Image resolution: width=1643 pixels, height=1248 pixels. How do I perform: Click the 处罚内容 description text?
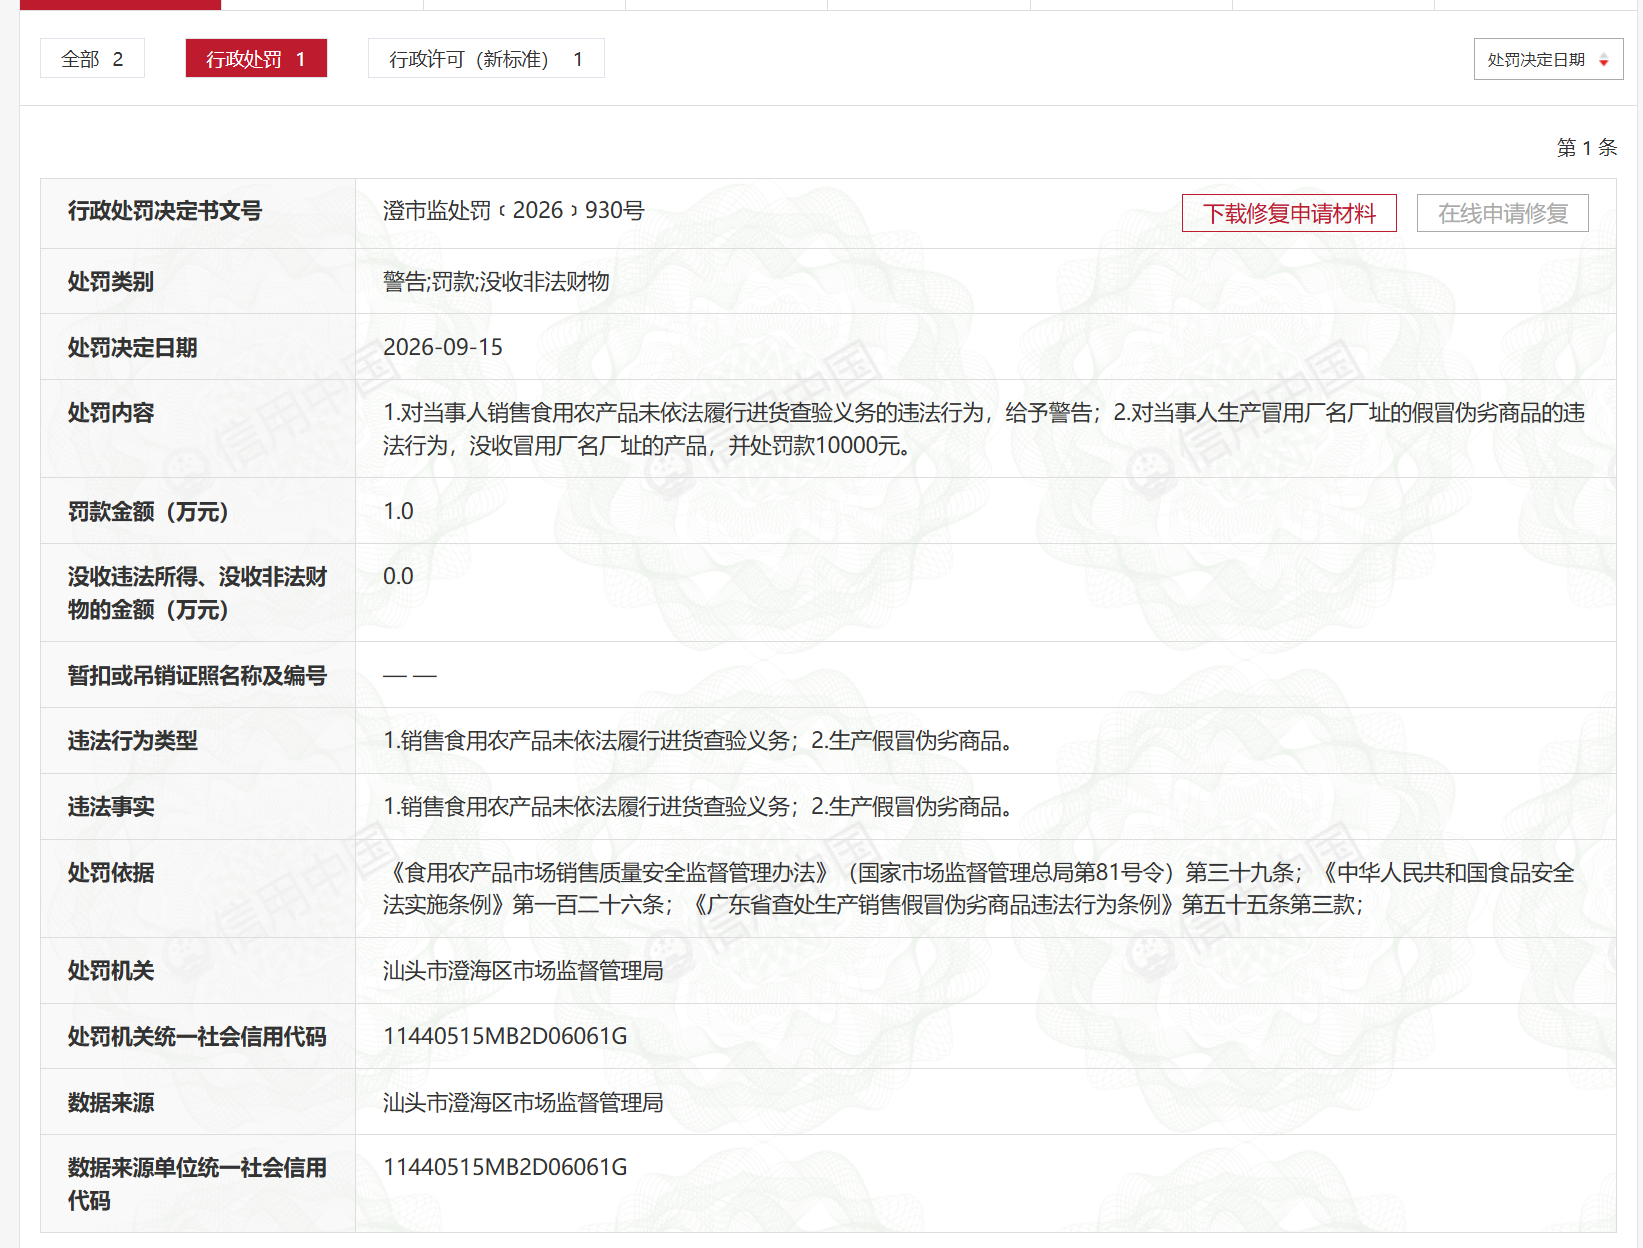point(984,429)
